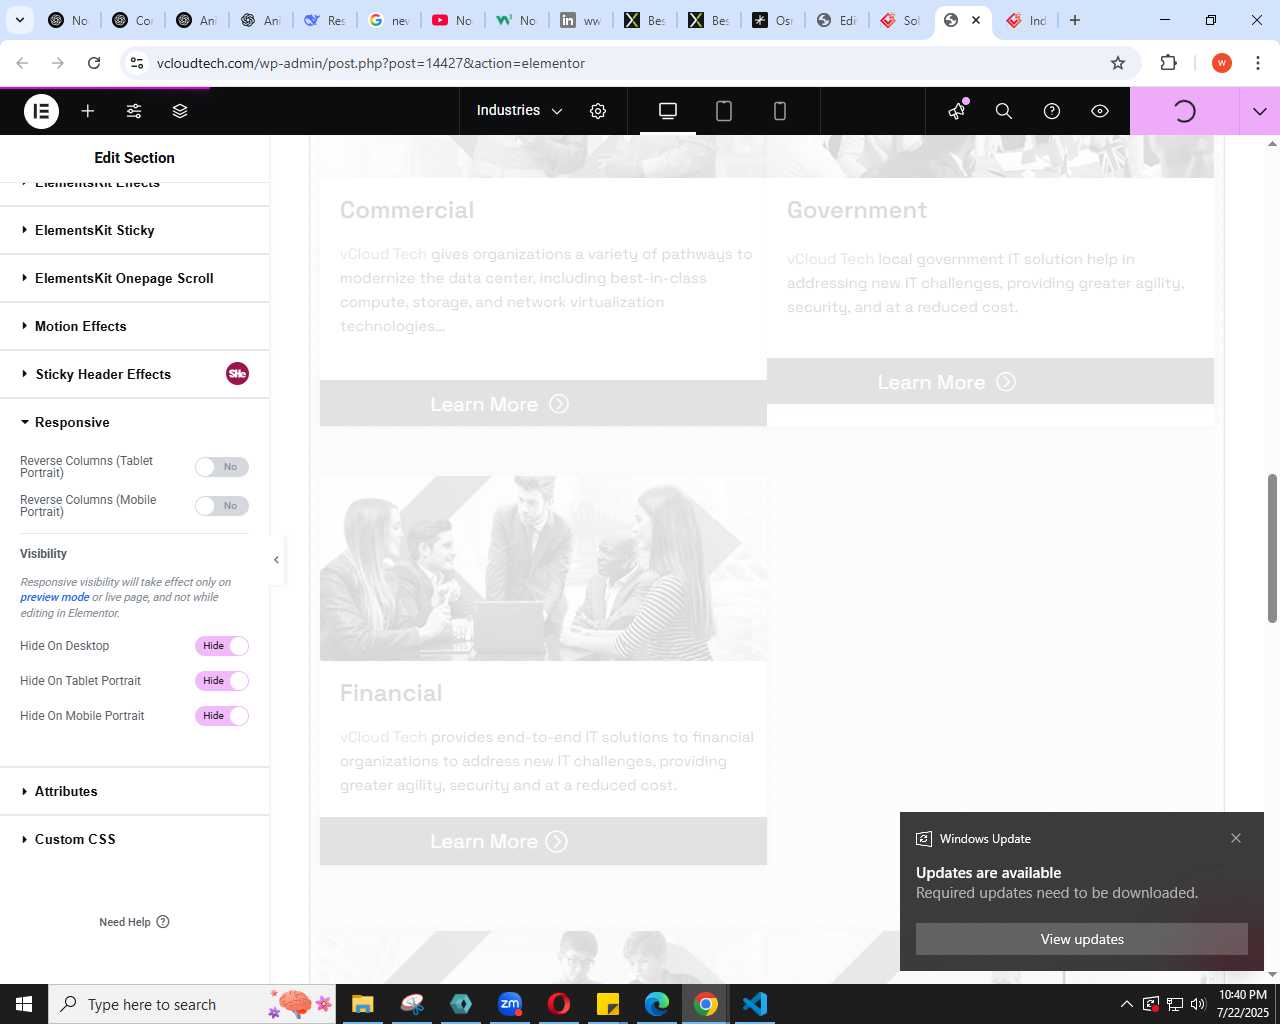The image size is (1280, 1024).
Task: Bookmark this page star icon
Action: click(x=1118, y=63)
